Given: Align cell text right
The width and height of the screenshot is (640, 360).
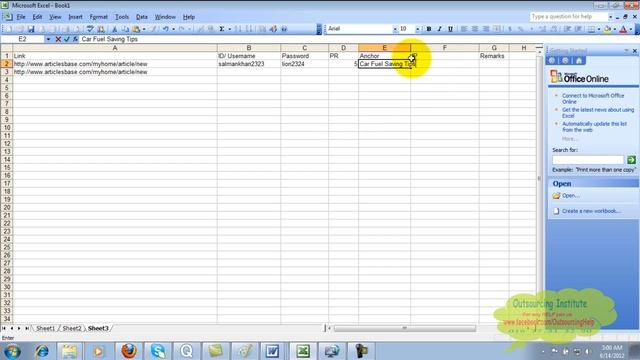Looking at the screenshot, I should click(486, 29).
